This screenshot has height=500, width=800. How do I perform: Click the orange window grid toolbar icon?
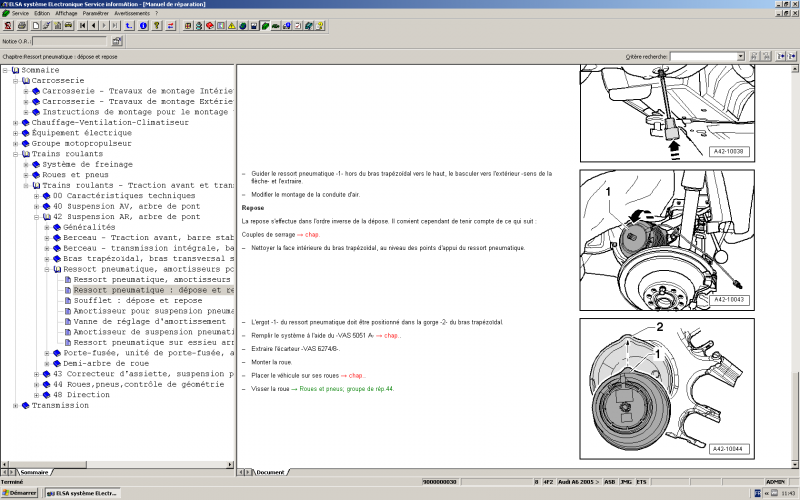click(x=188, y=26)
